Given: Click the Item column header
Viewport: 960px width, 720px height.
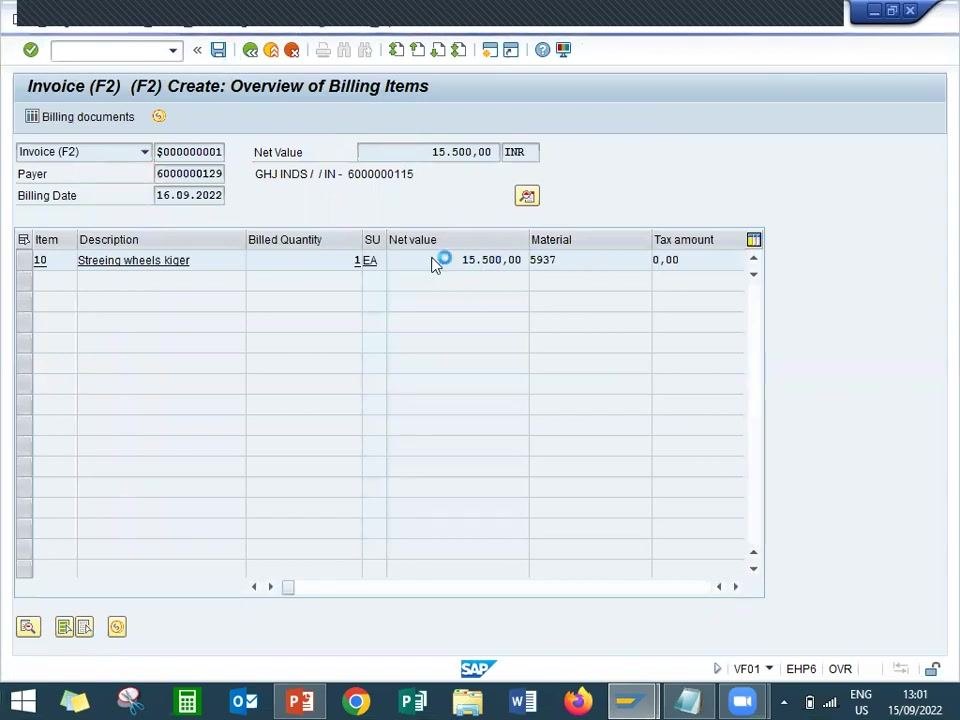Looking at the screenshot, I should point(54,239).
